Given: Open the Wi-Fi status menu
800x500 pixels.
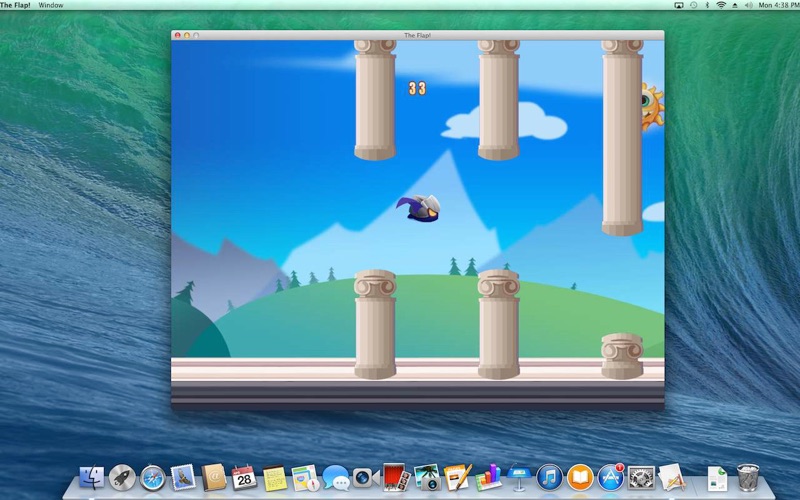Looking at the screenshot, I should pyautogui.click(x=721, y=5).
